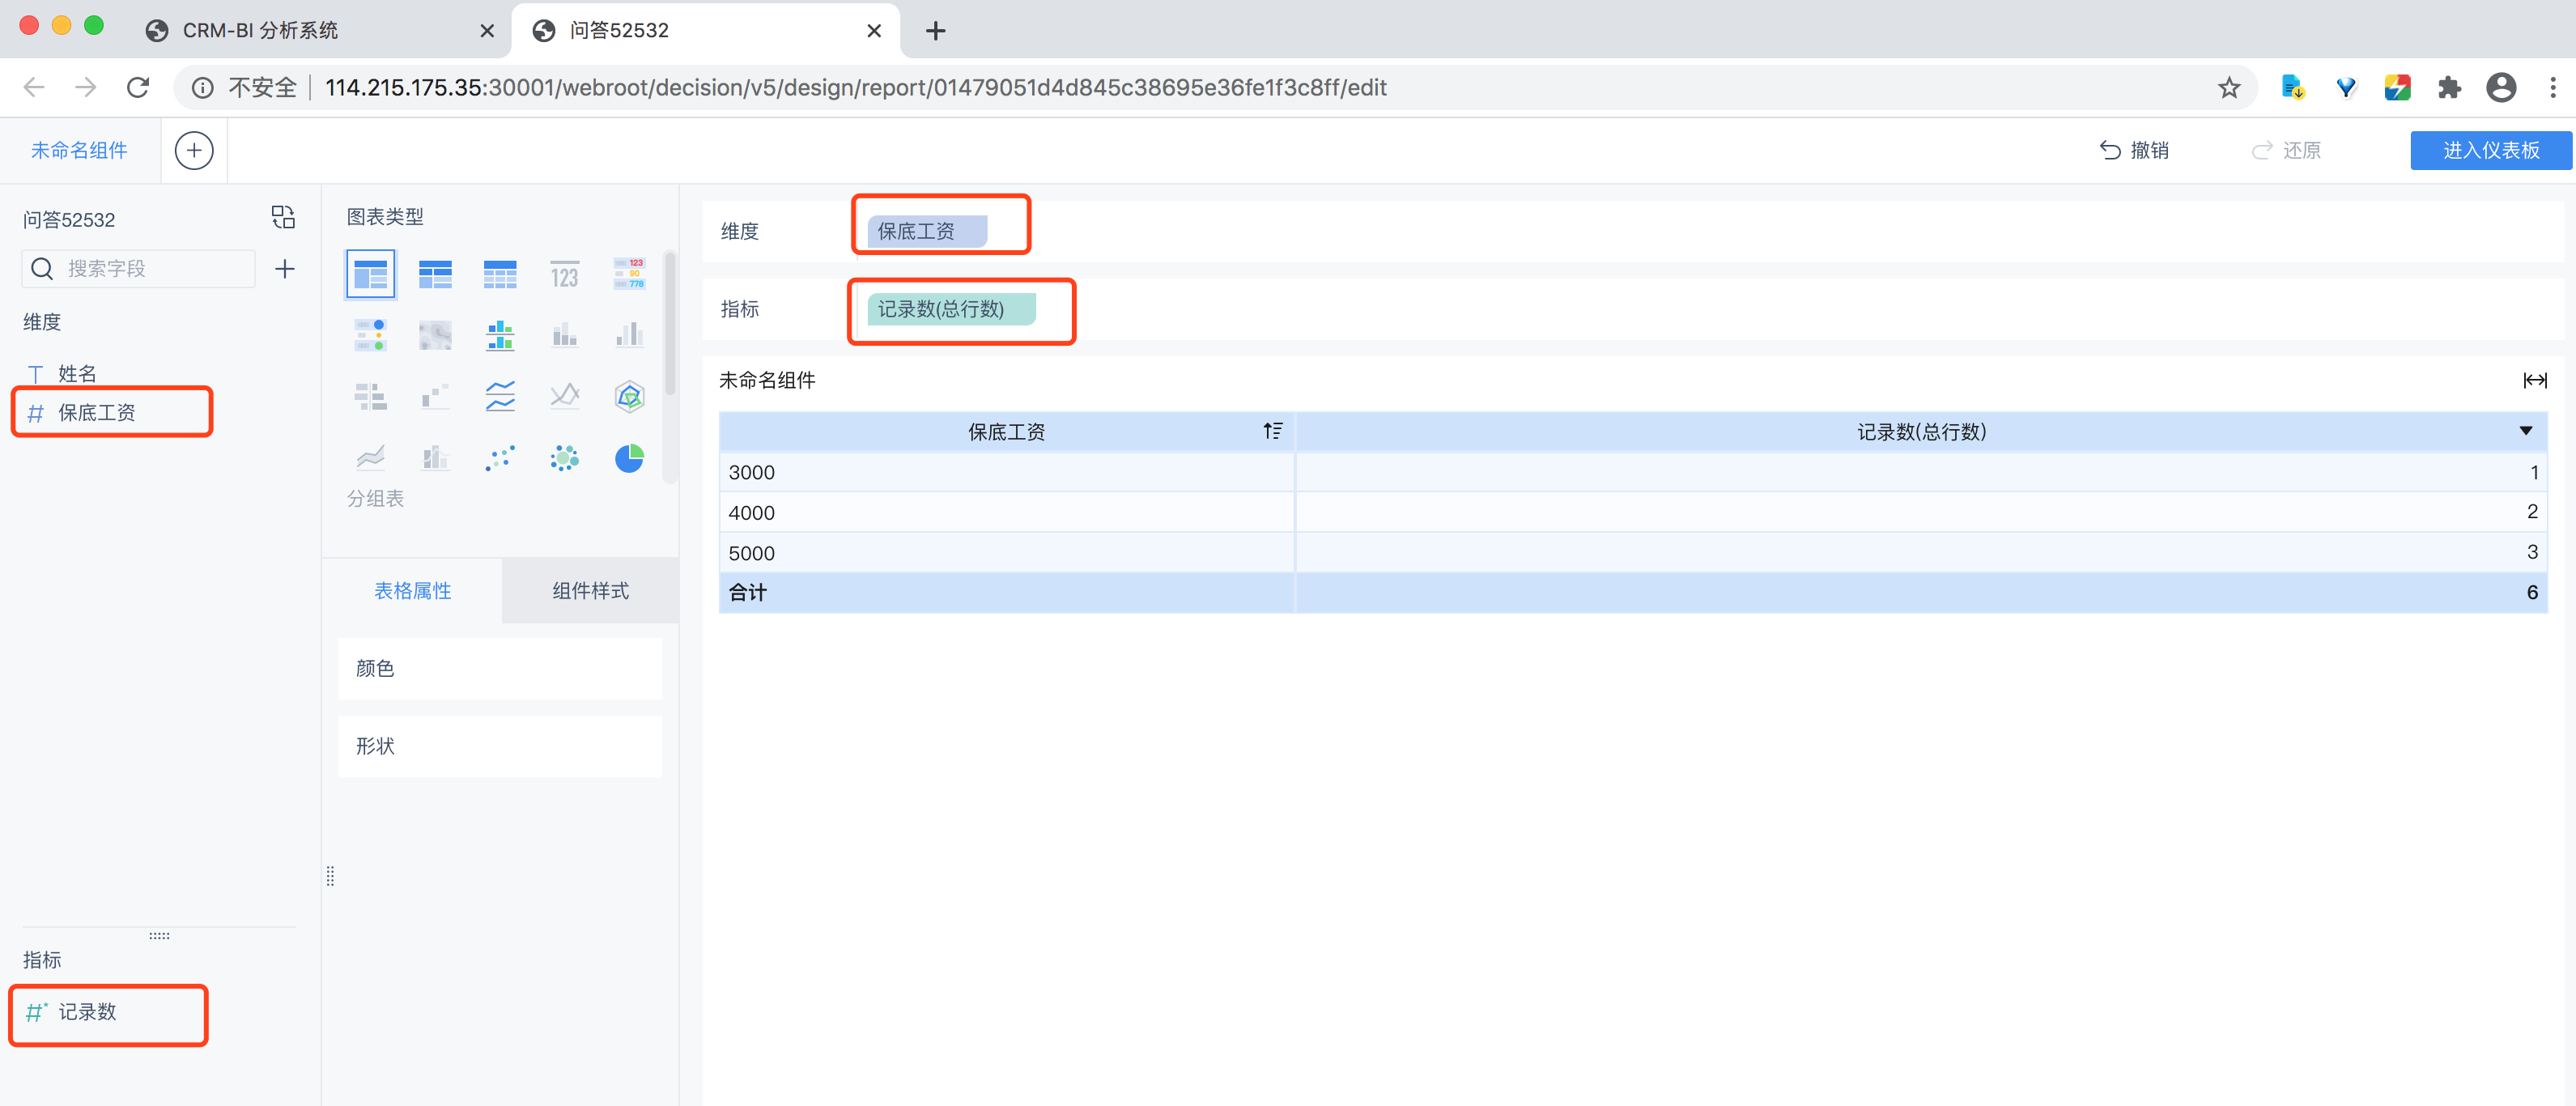Open the browser extensions puzzle icon
This screenshot has width=2576, height=1106.
2448,88
